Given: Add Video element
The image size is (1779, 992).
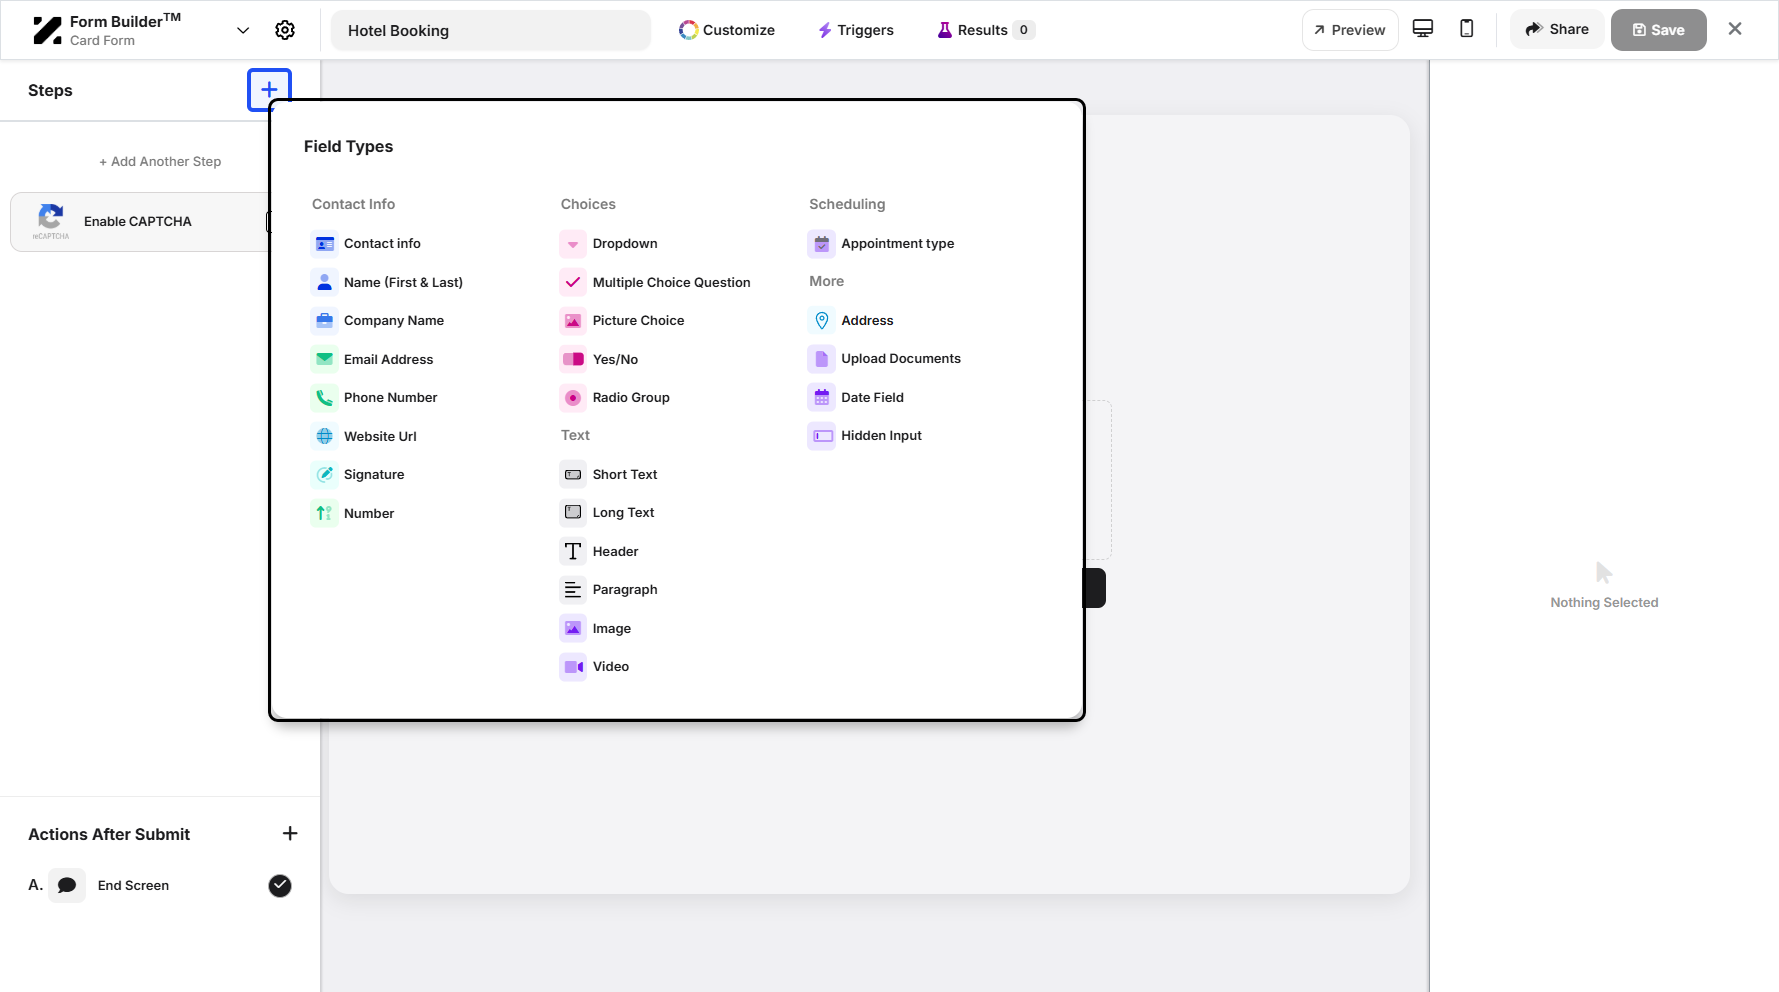Looking at the screenshot, I should pos(595,666).
